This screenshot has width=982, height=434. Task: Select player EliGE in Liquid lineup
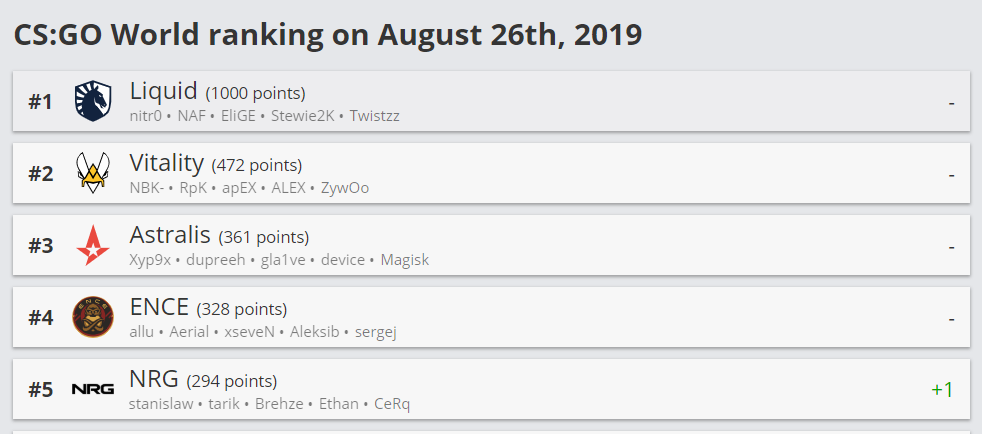click(238, 116)
